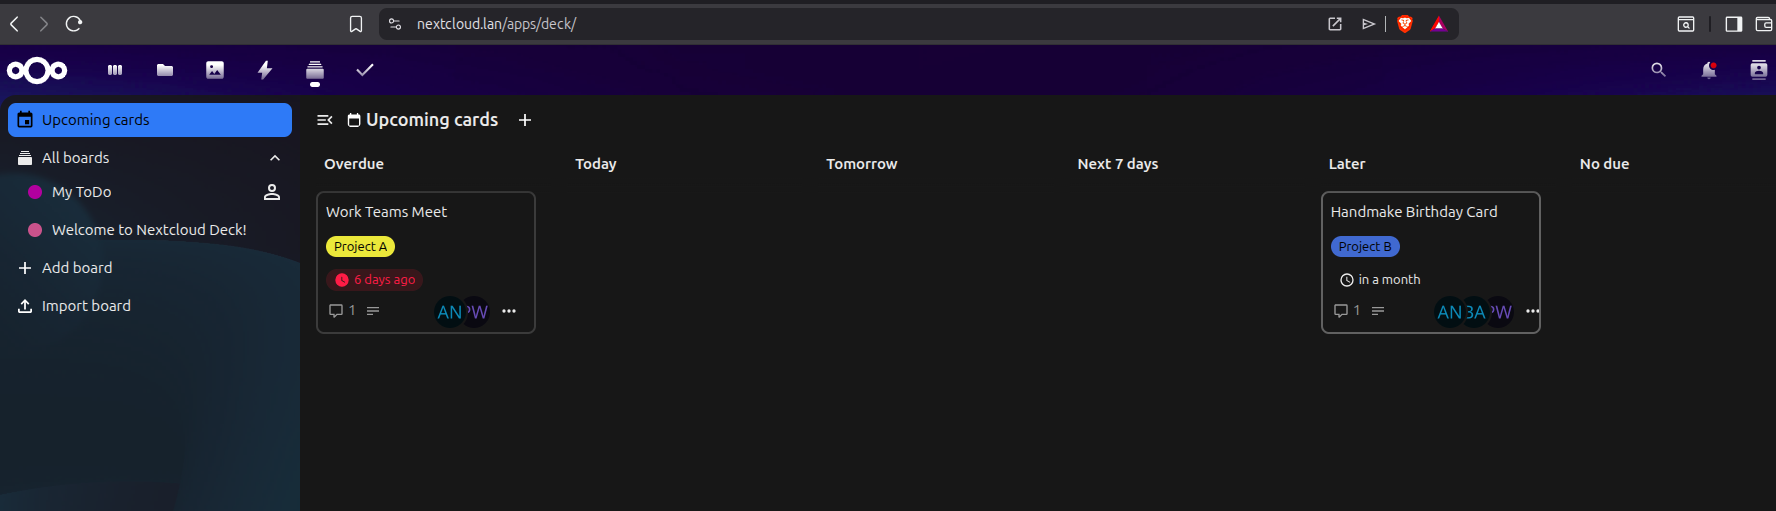1776x511 pixels.
Task: Select Upcoming cards in the sidebar
Action: click(x=150, y=120)
